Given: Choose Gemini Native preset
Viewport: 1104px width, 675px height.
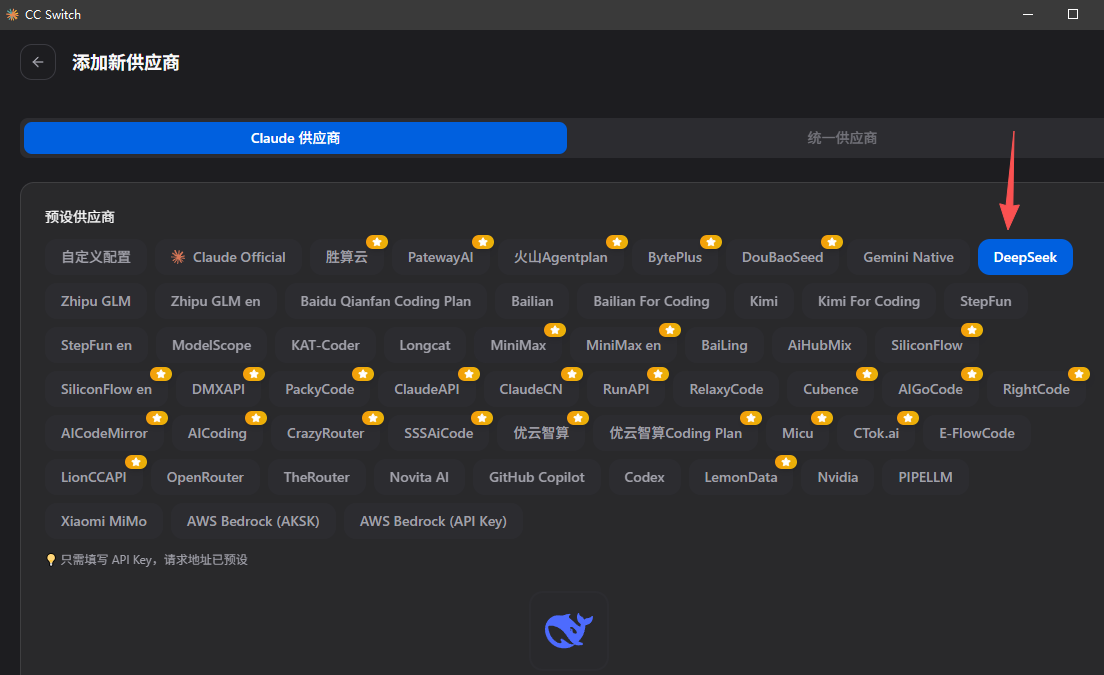Looking at the screenshot, I should tap(908, 257).
